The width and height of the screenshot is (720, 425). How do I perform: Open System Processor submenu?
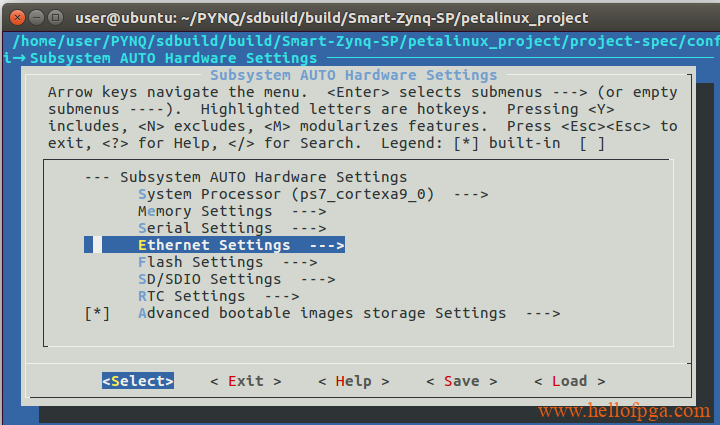(313, 195)
